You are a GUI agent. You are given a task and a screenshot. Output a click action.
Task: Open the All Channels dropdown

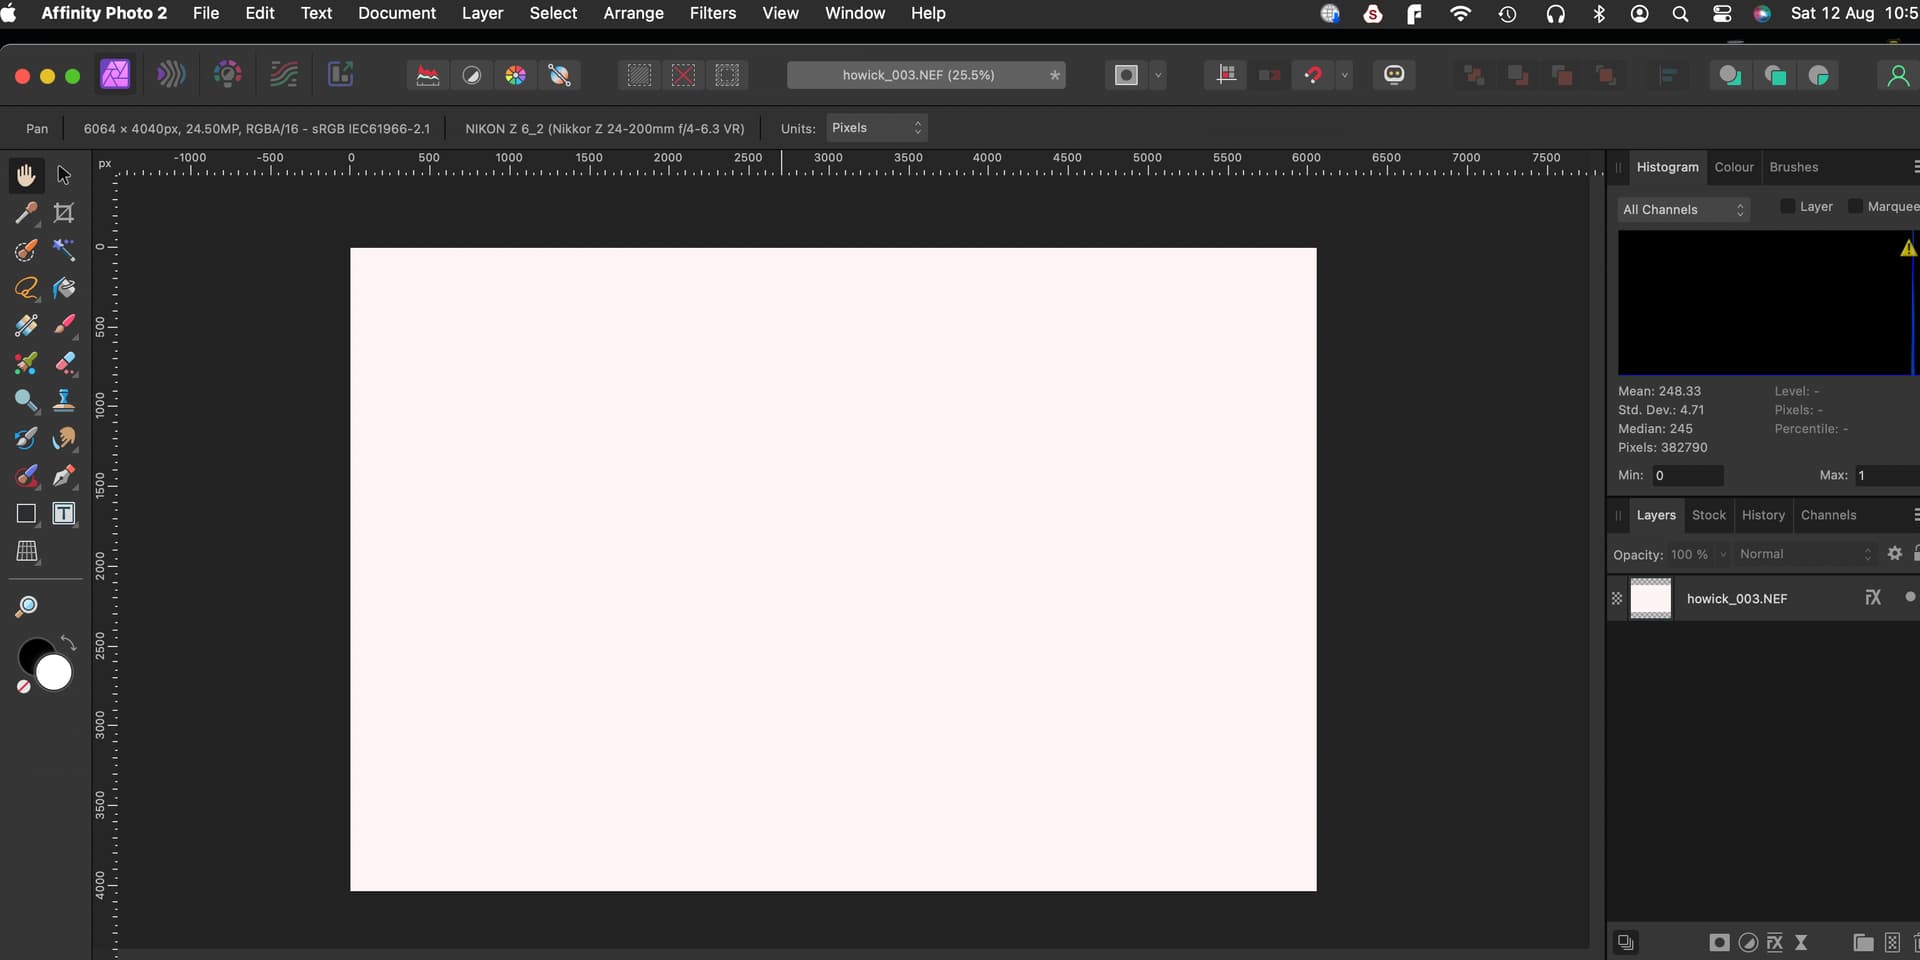(x=1683, y=210)
